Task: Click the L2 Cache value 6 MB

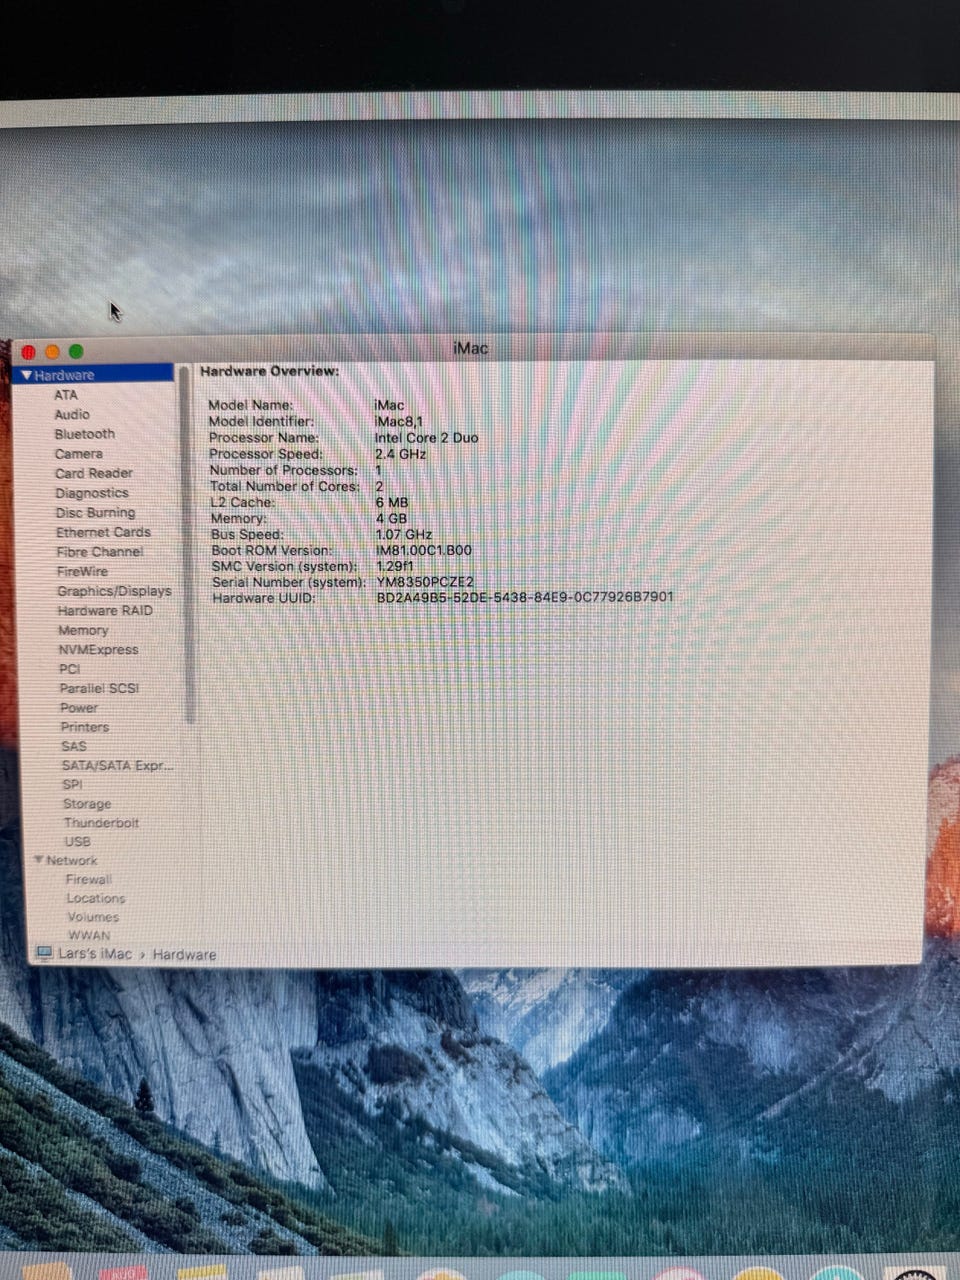Action: click(x=392, y=502)
